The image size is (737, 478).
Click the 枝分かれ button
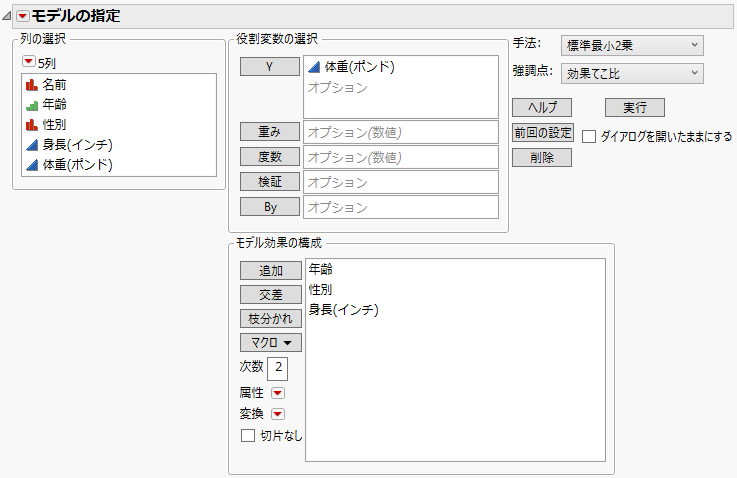coord(271,319)
